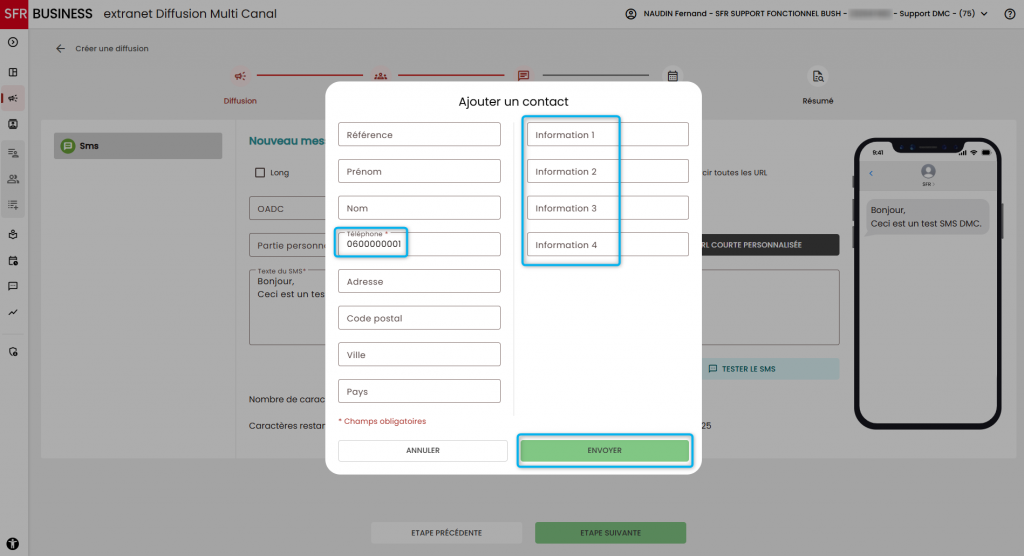Toggle the Long checkbox
Viewport: 1024px width, 556px height.
[260, 172]
